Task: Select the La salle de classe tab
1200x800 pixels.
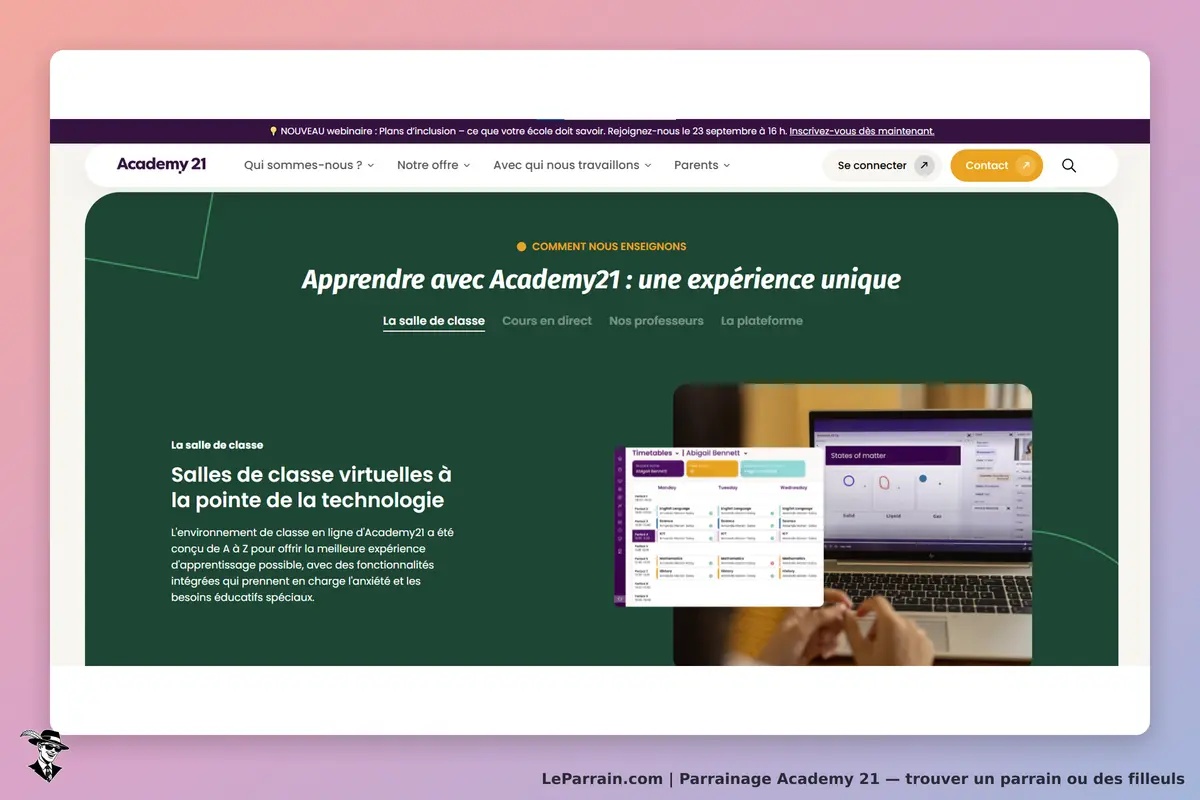Action: pyautogui.click(x=434, y=321)
